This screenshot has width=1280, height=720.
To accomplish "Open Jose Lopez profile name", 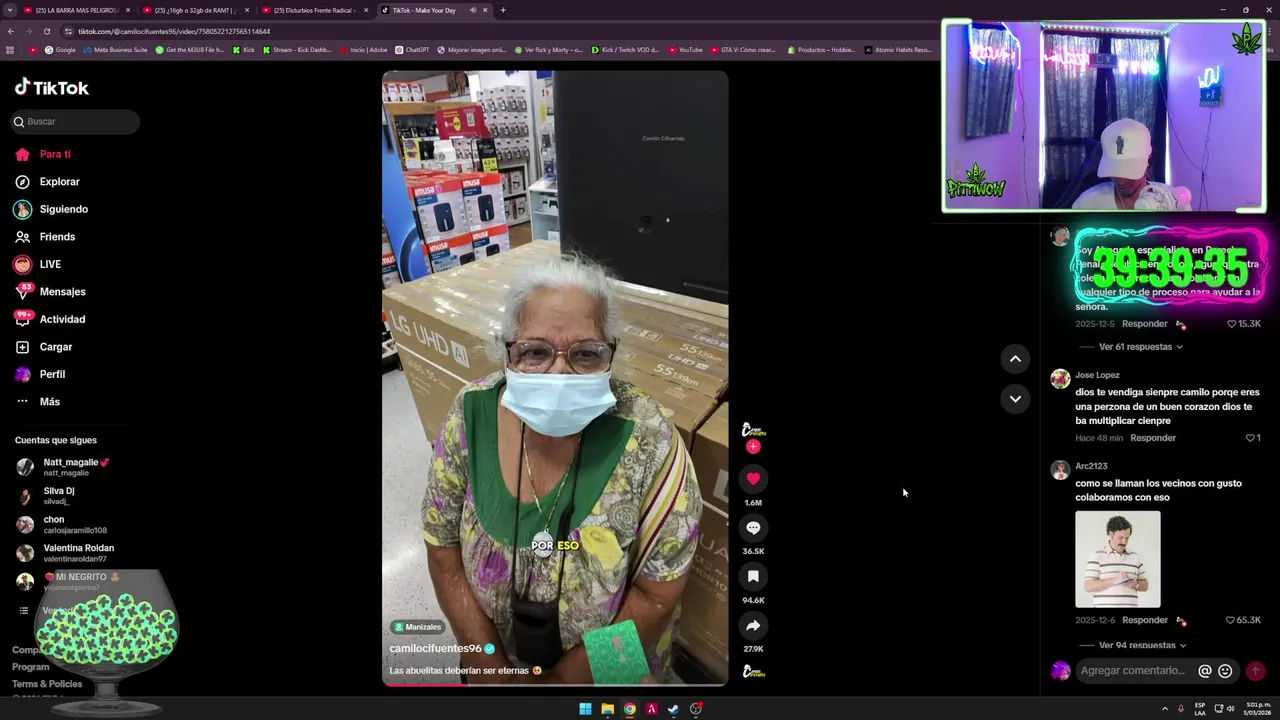I will tap(1097, 375).
